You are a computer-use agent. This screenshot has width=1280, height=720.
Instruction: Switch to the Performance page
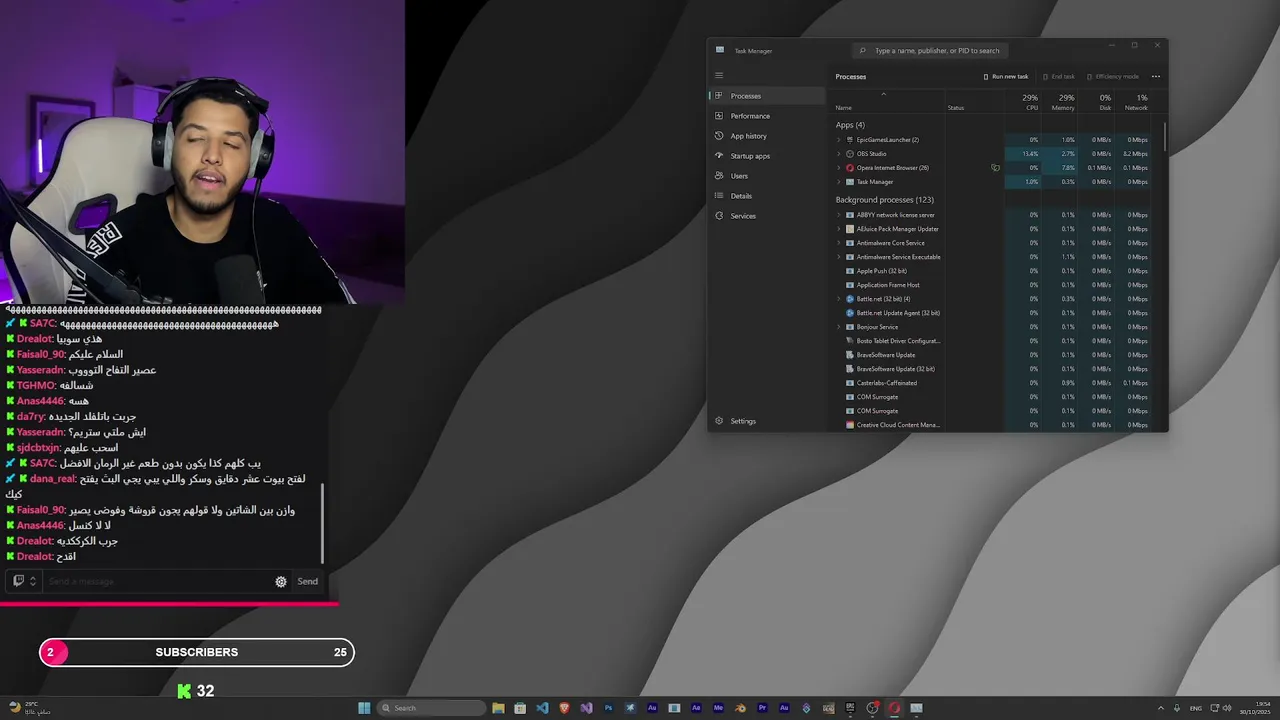click(x=768, y=116)
